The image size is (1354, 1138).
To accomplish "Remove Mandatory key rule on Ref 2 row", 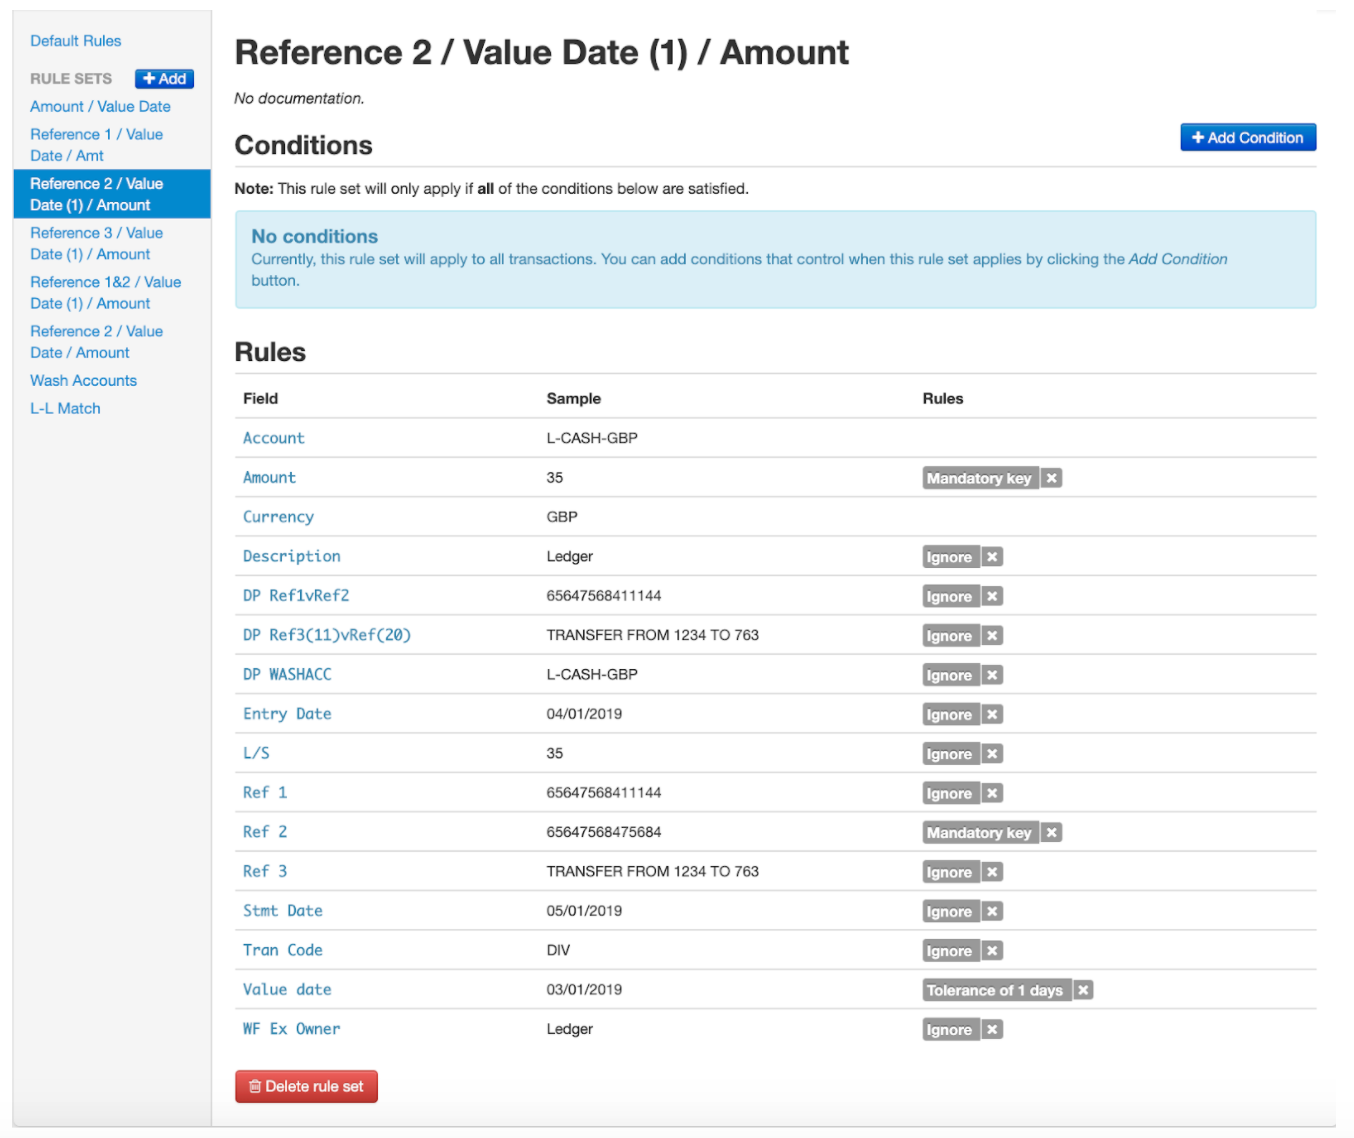I will tap(1051, 832).
